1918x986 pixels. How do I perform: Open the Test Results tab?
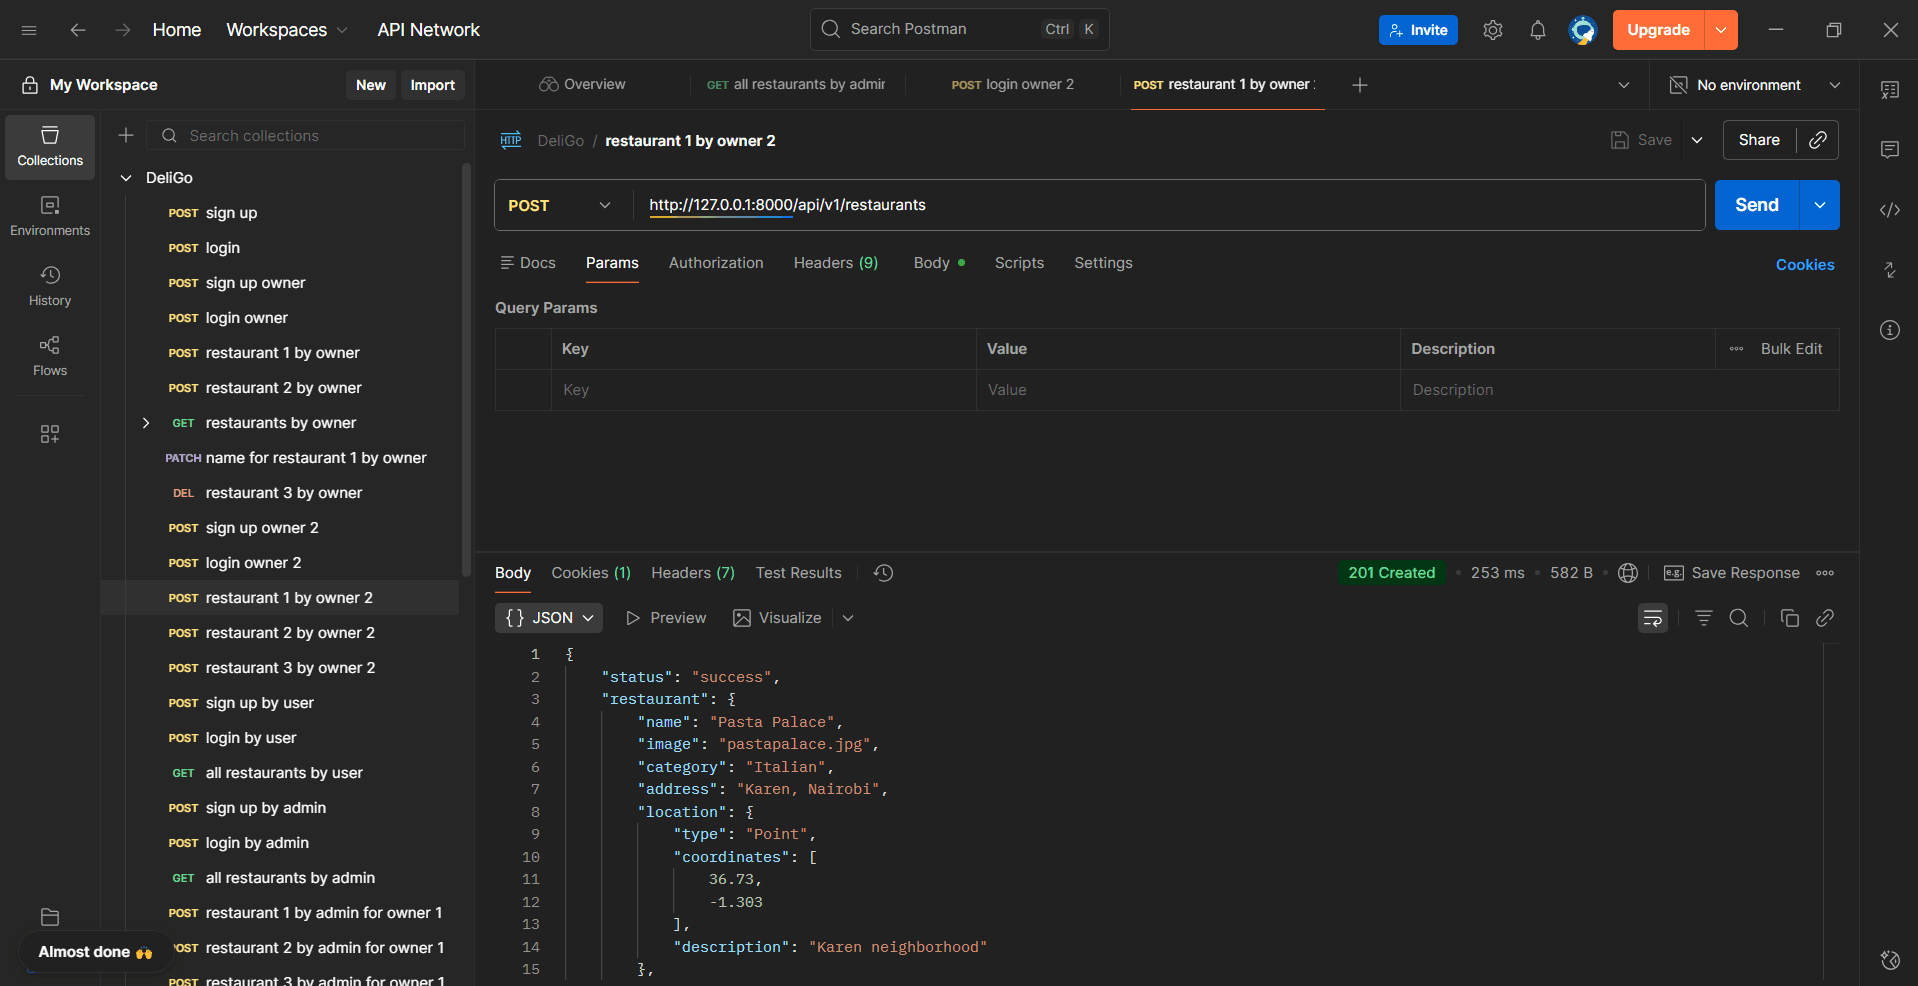click(799, 573)
